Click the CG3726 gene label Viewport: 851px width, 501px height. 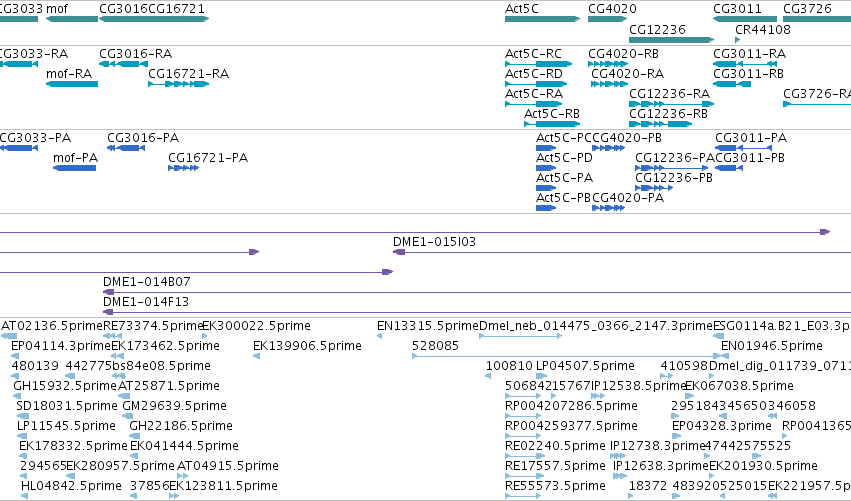click(807, 9)
